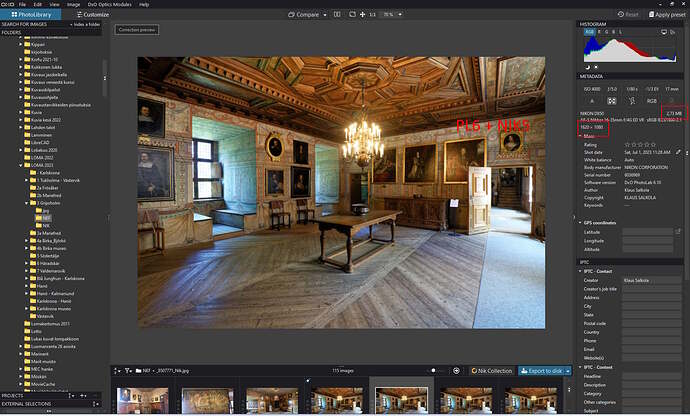Select the LOMA 2022 folder
690x416 pixels.
pyautogui.click(x=42, y=157)
